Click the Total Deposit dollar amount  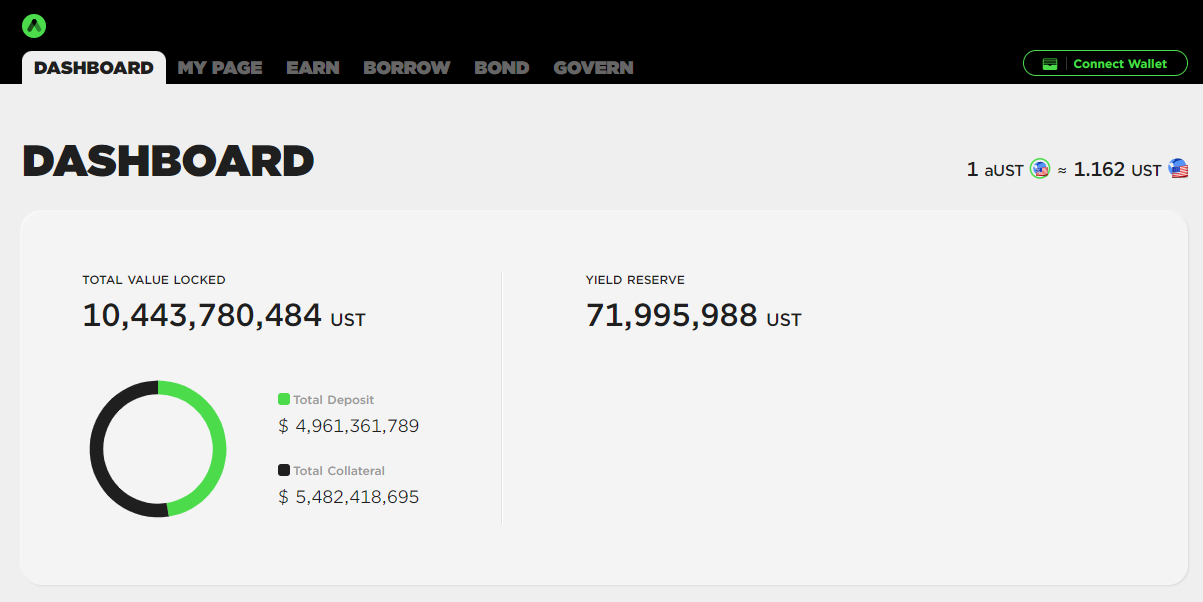[349, 426]
